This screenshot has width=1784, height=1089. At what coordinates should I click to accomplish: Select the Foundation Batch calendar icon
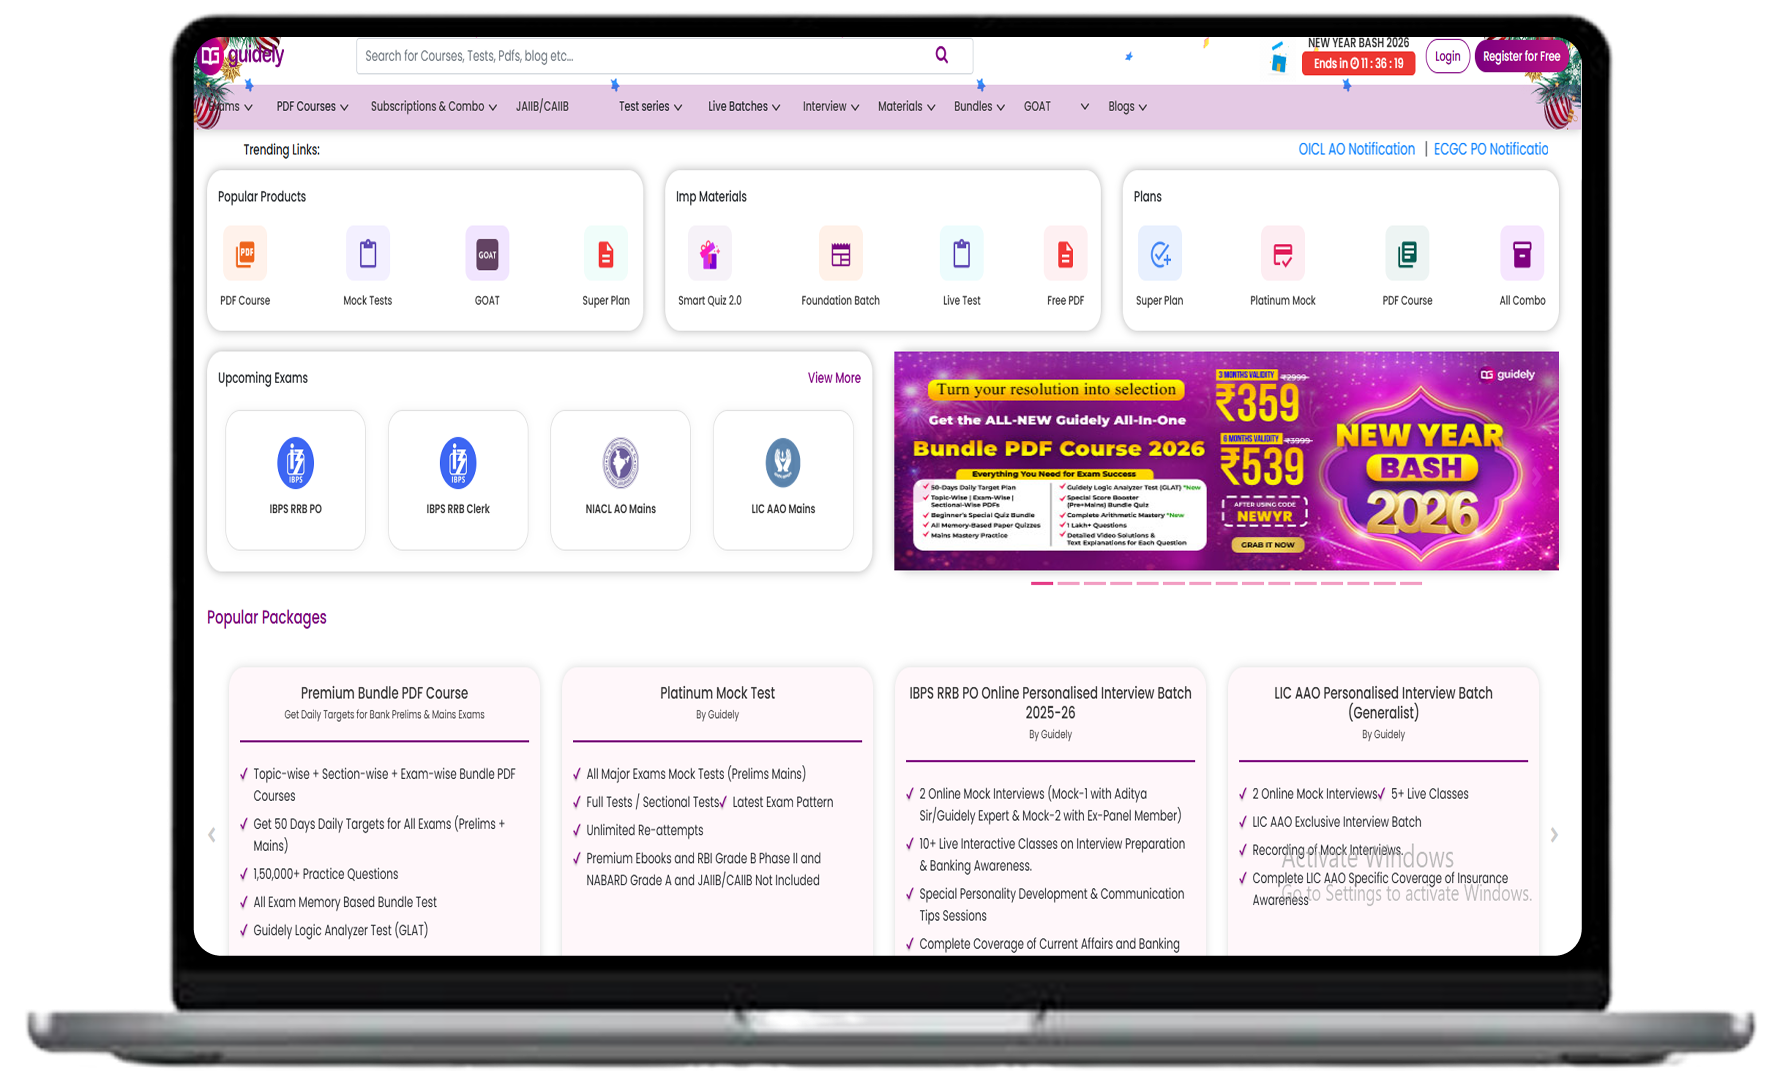pyautogui.click(x=840, y=254)
